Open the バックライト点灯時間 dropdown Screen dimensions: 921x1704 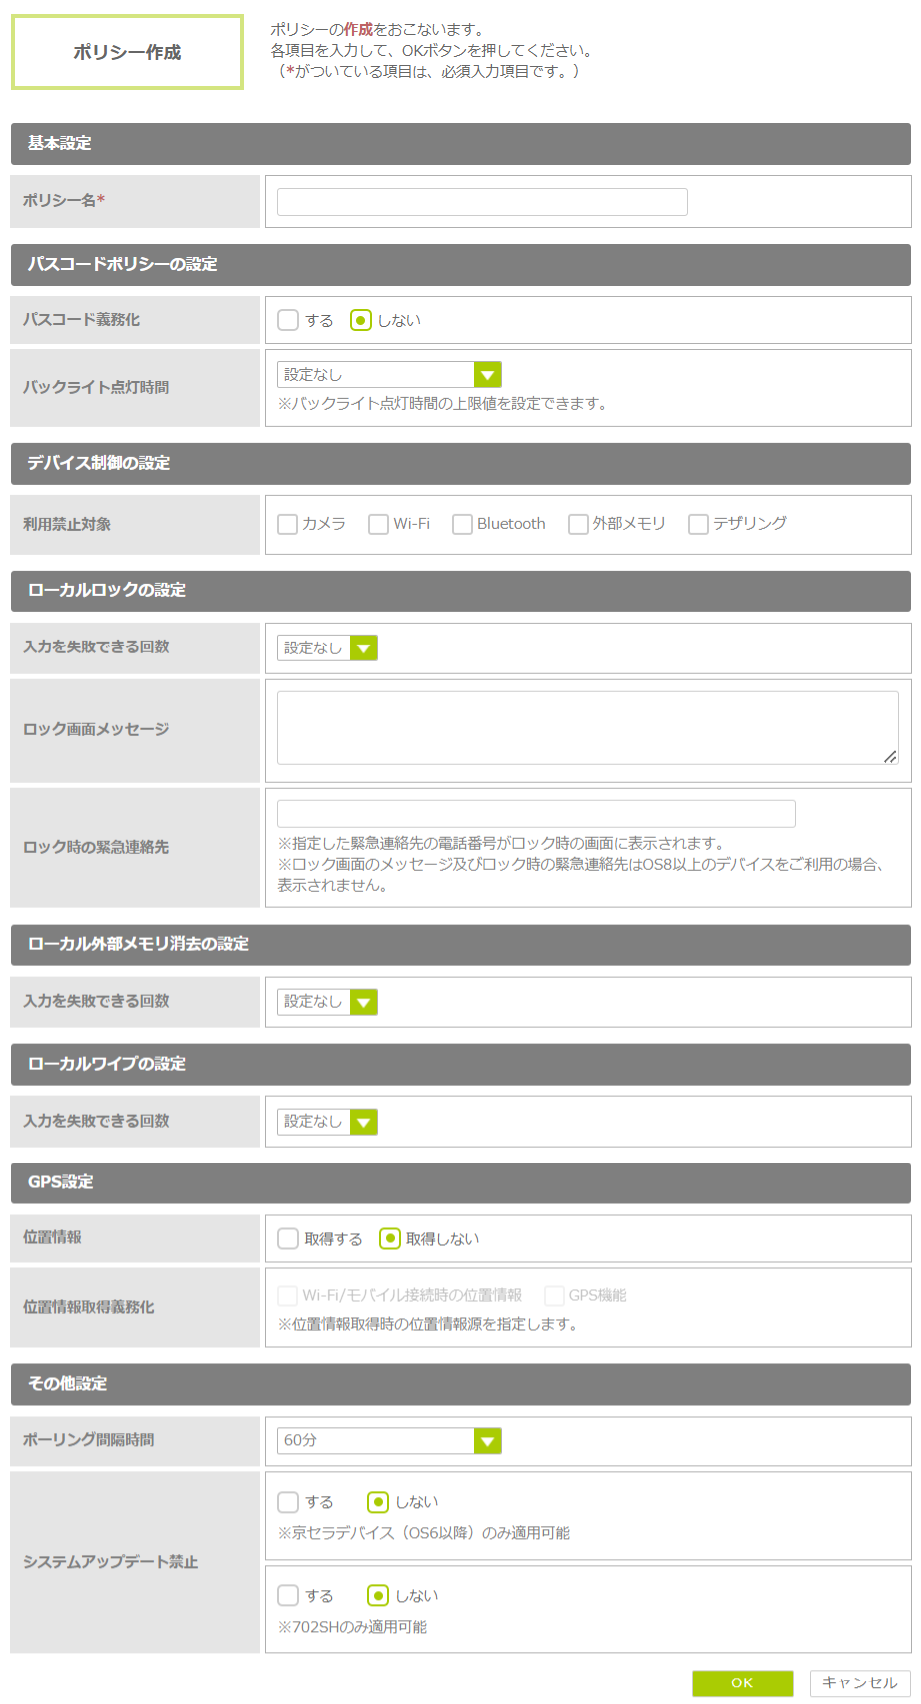389,375
